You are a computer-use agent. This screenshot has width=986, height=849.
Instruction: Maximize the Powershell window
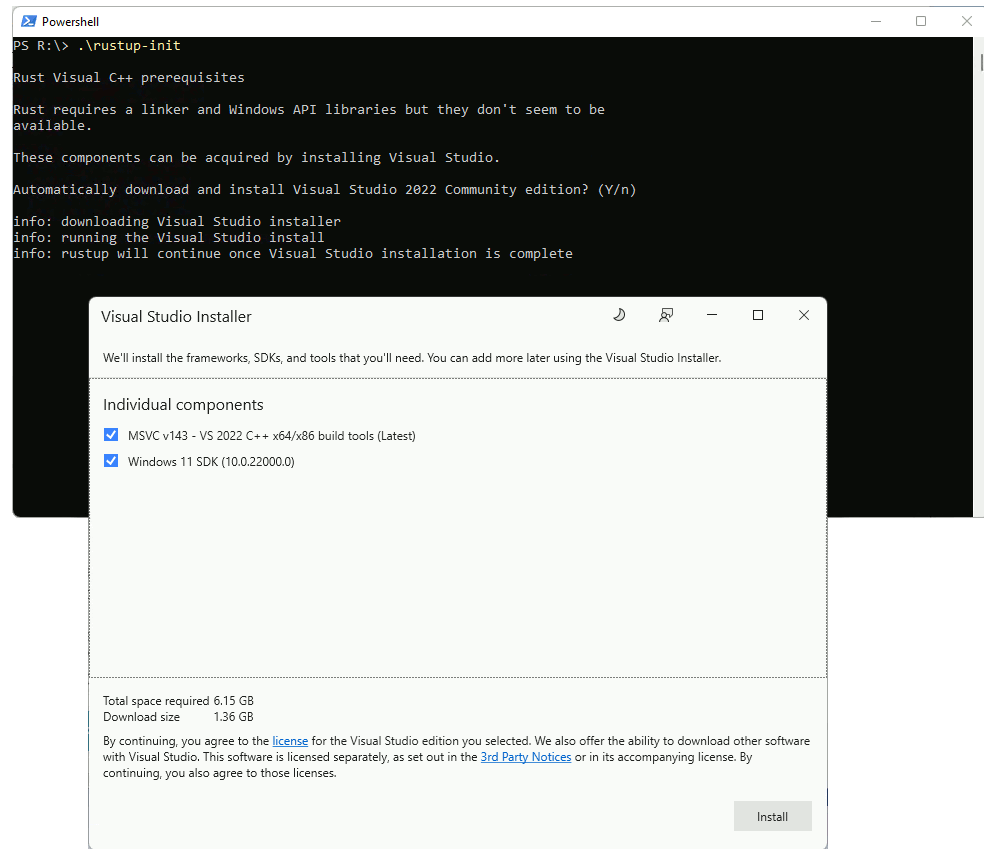point(921,21)
